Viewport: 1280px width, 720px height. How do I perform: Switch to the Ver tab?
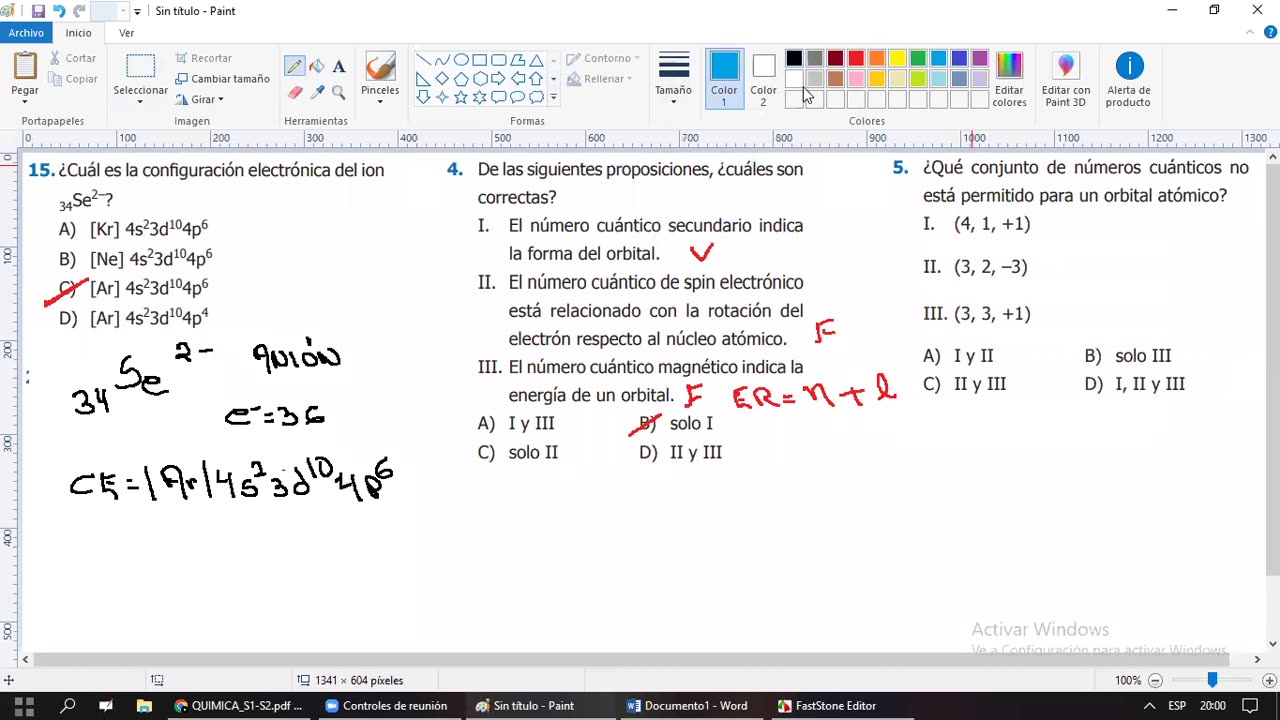(127, 33)
